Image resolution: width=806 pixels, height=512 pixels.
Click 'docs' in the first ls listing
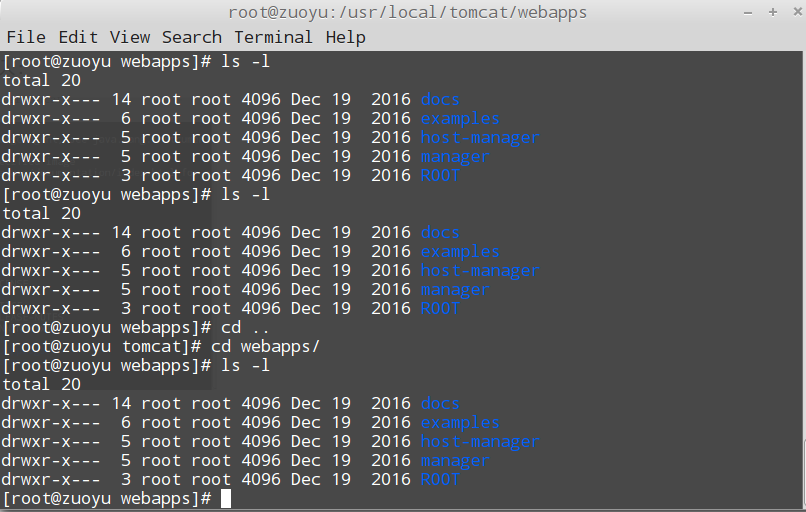440,99
